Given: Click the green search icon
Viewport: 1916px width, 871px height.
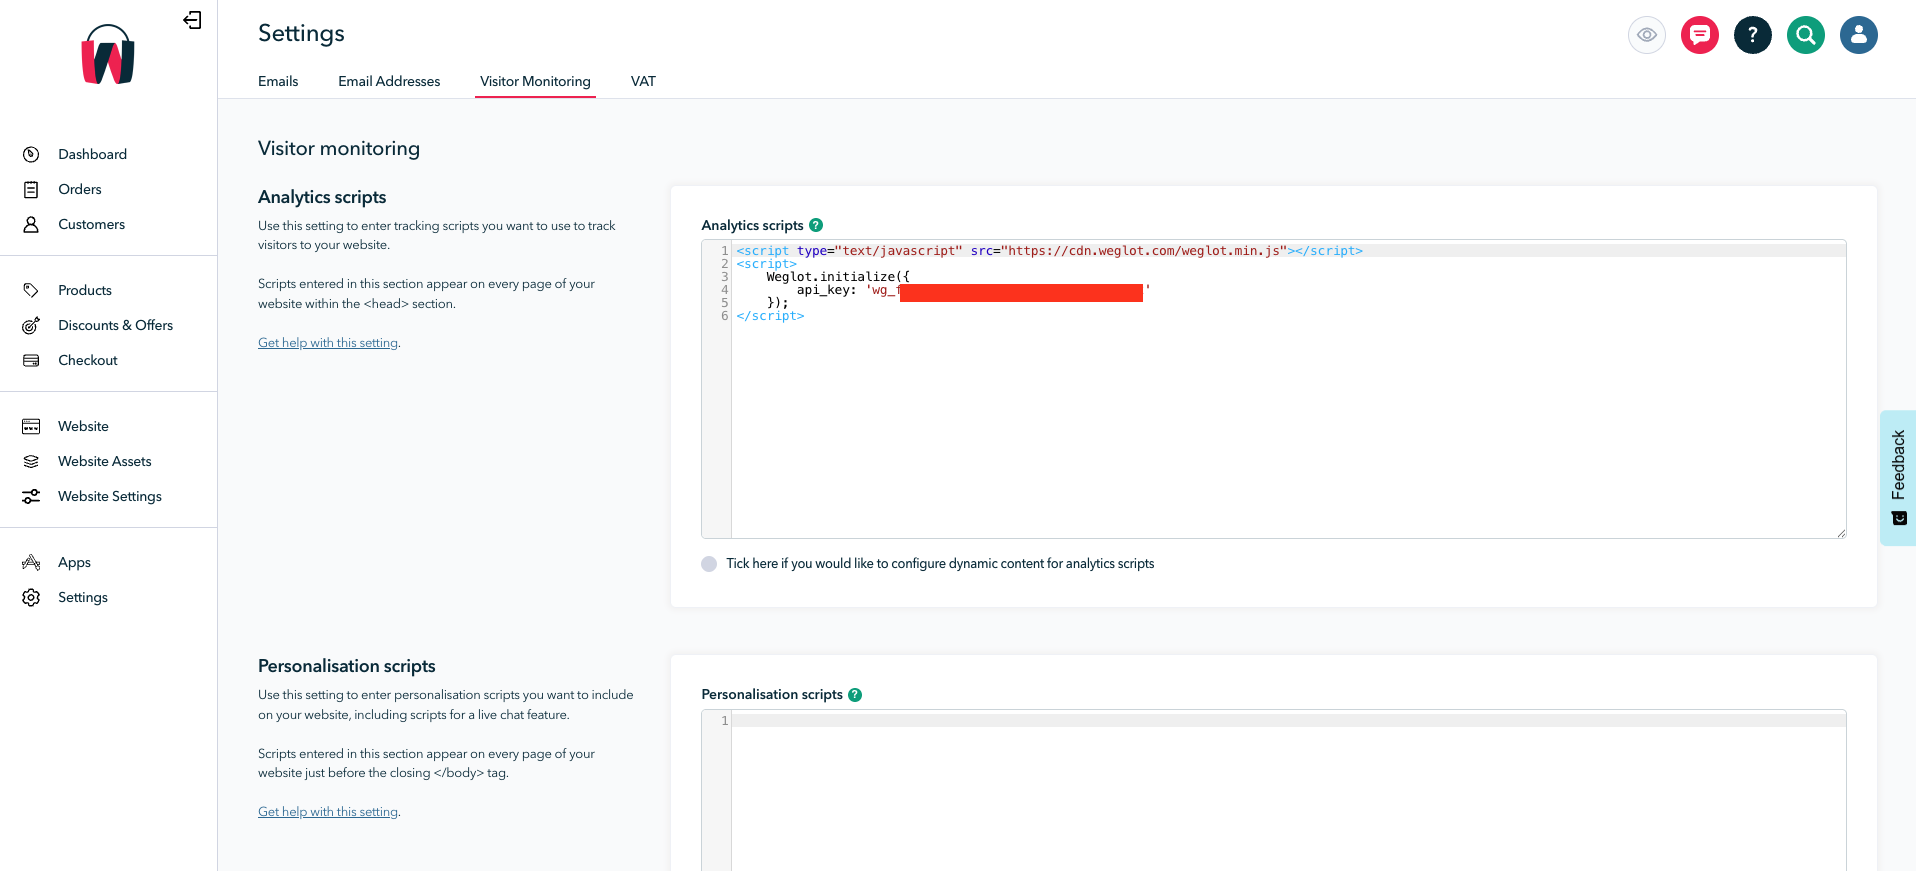Looking at the screenshot, I should (x=1806, y=35).
